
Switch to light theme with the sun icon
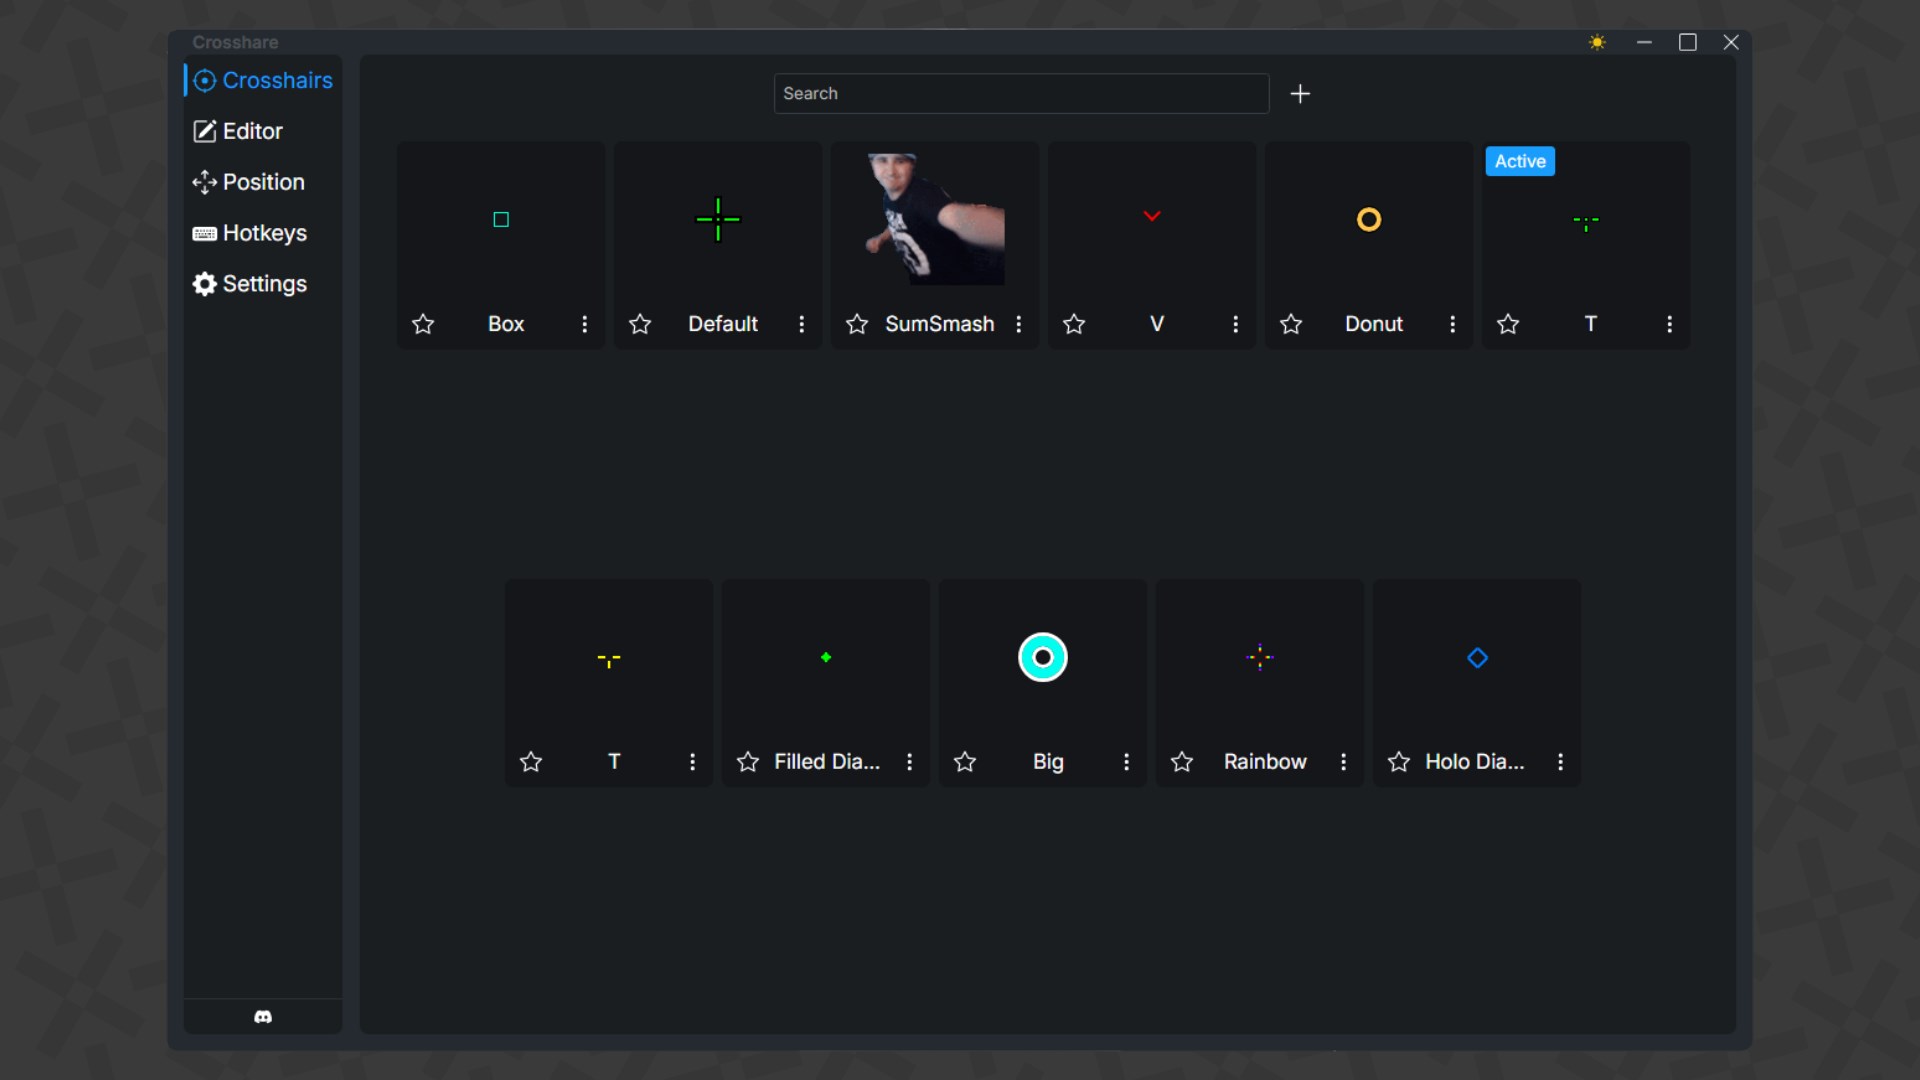[x=1597, y=42]
